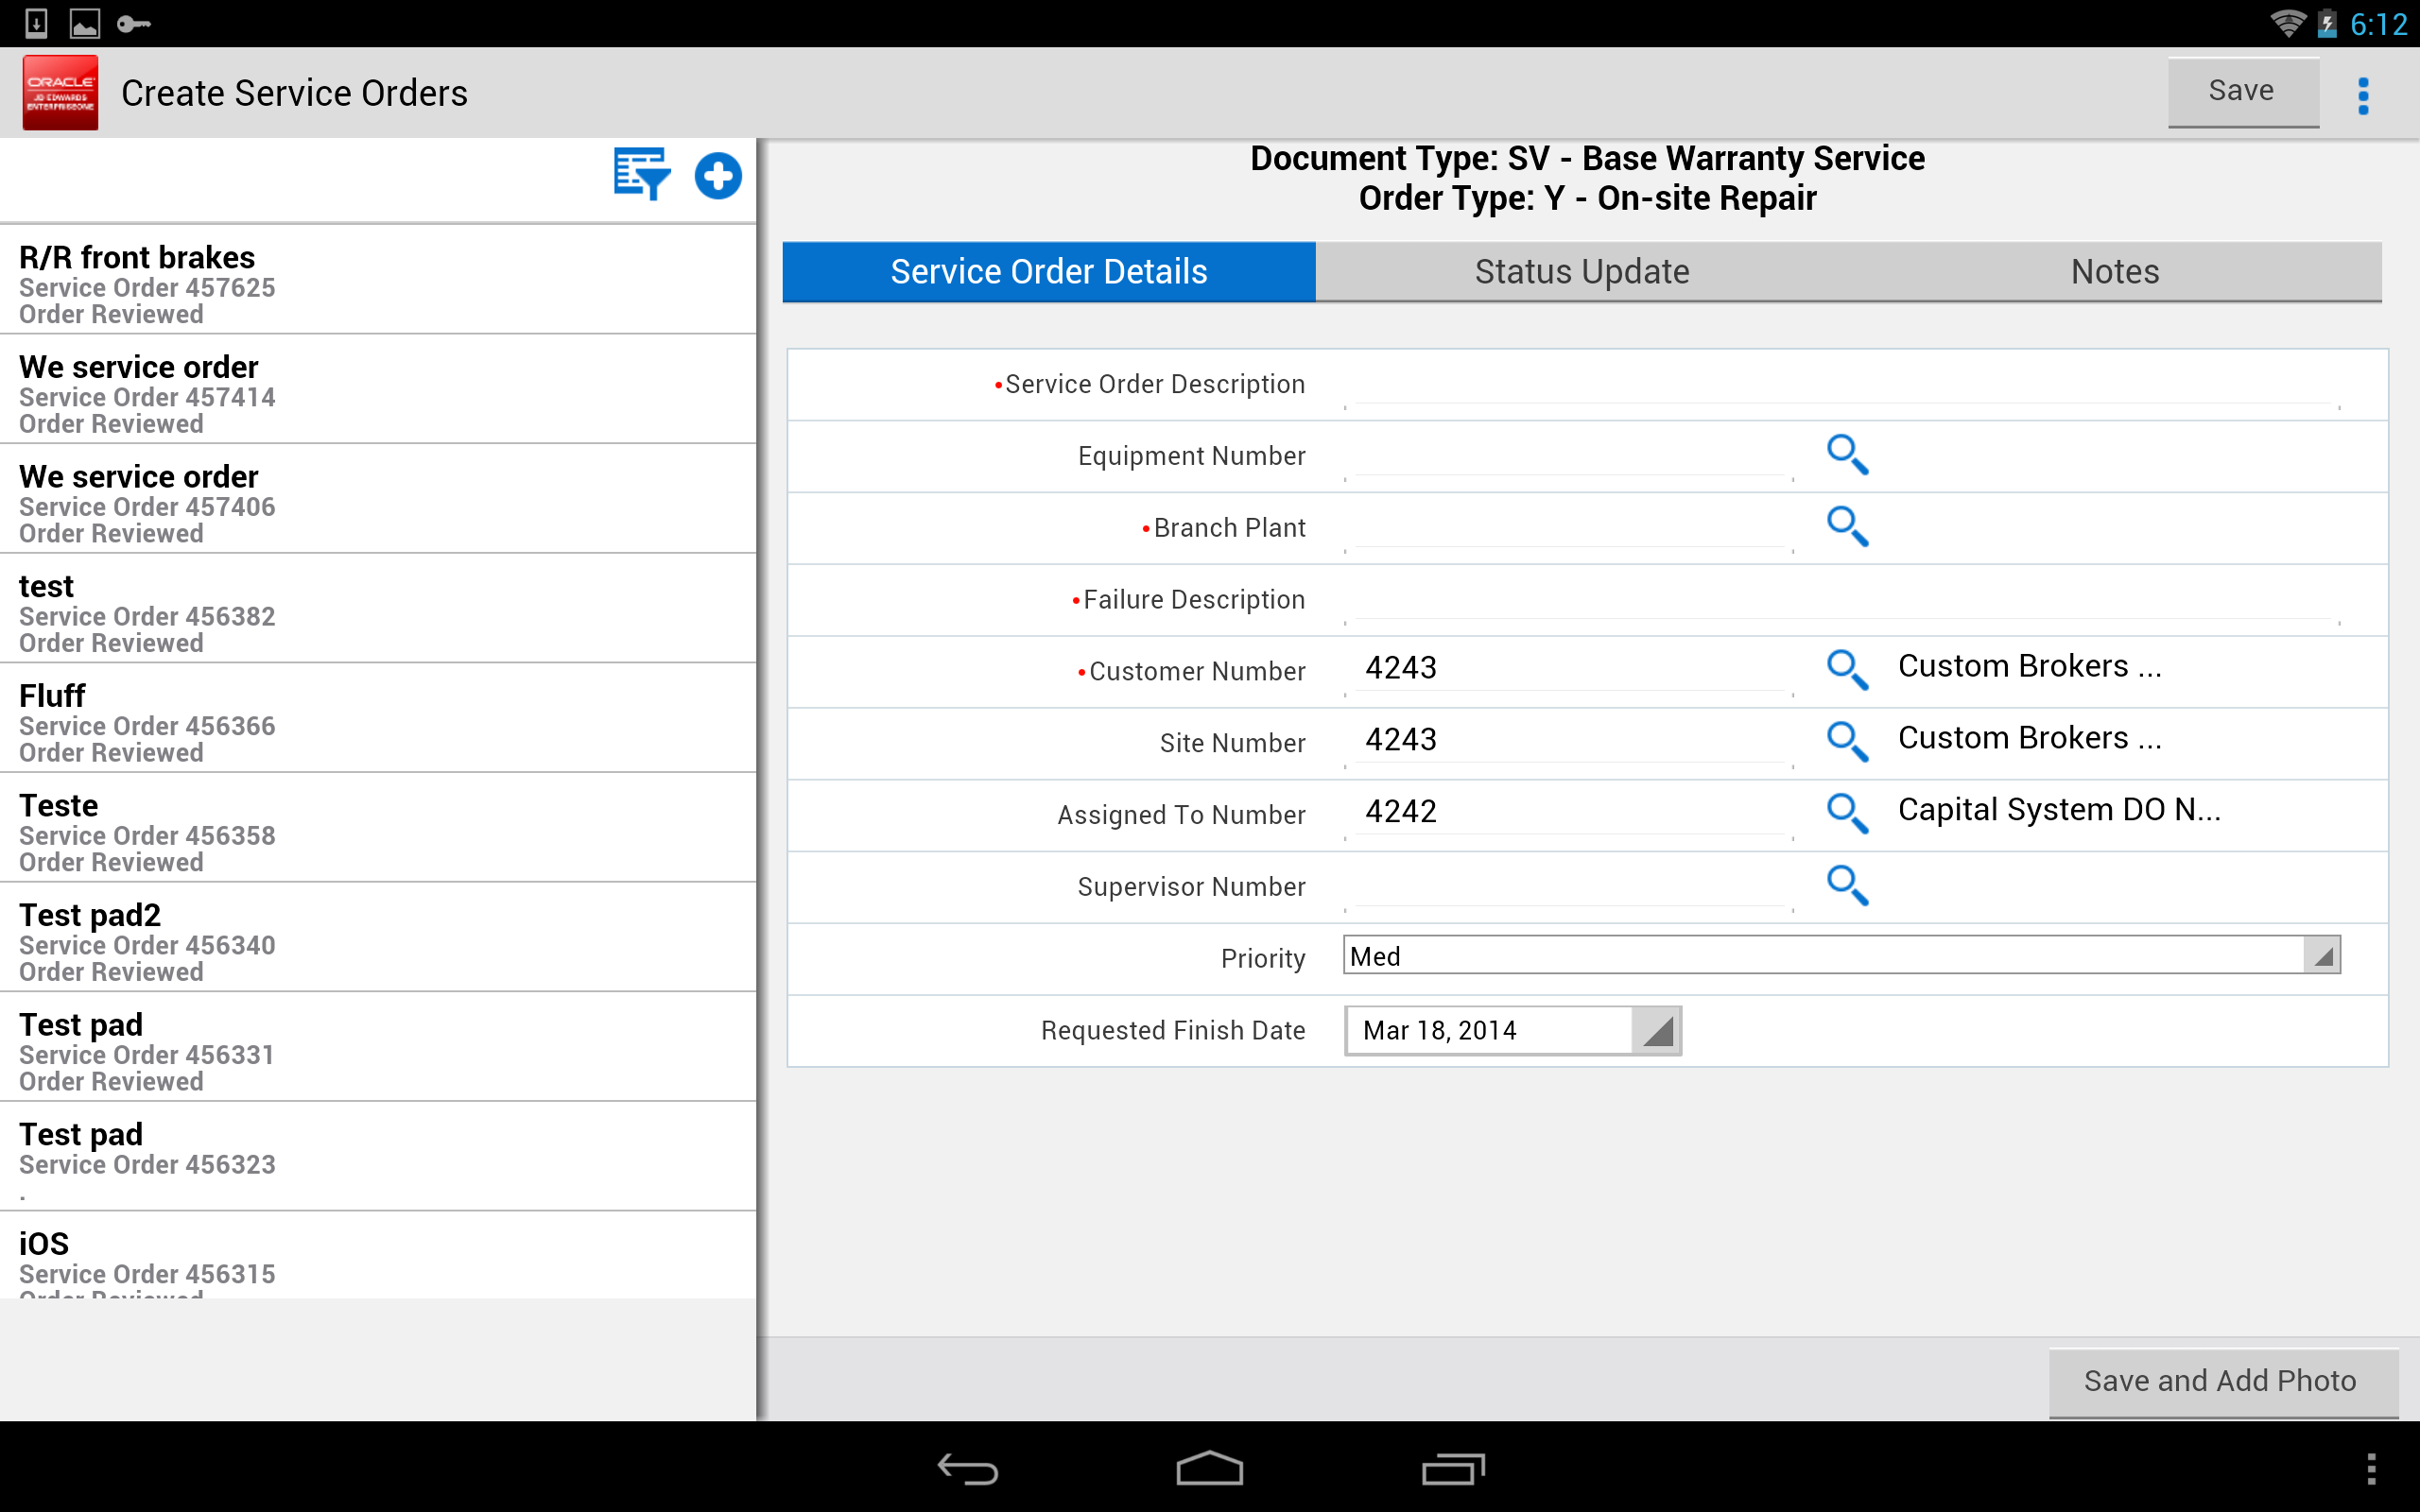Tap the Wi-Fi status icon
The height and width of the screenshot is (1512, 2420).
coord(2288,23)
